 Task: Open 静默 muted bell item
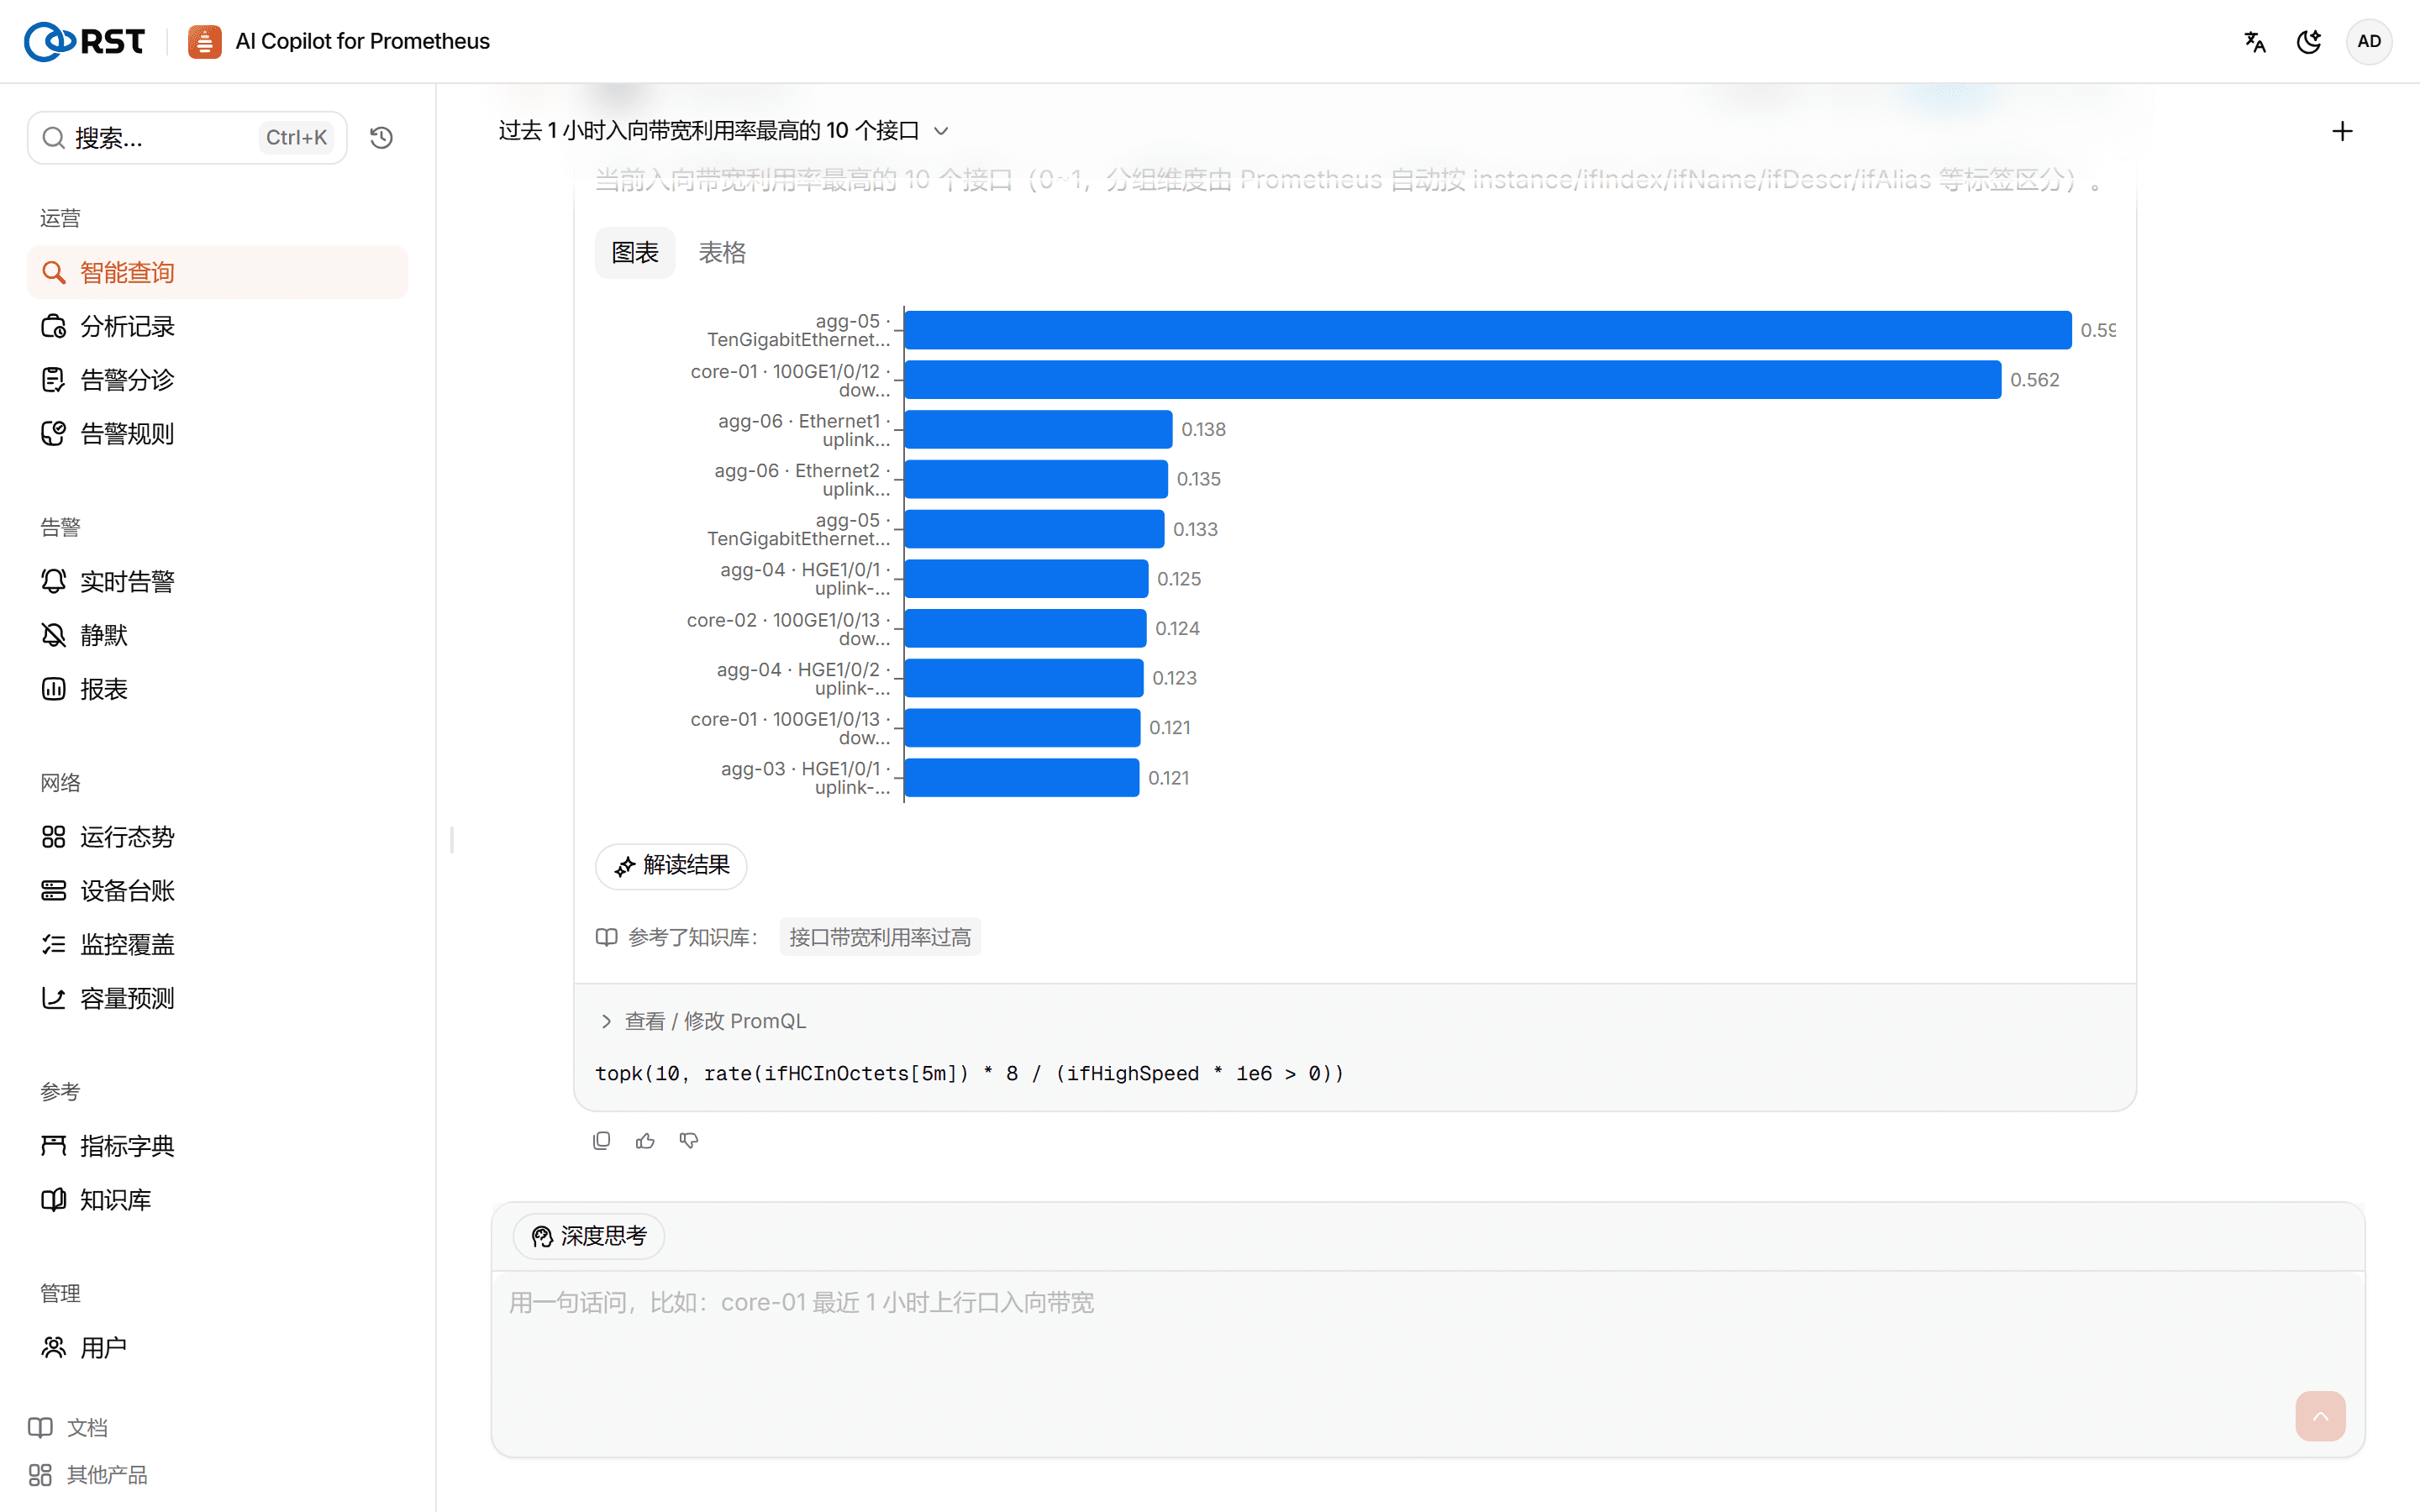pyautogui.click(x=217, y=635)
